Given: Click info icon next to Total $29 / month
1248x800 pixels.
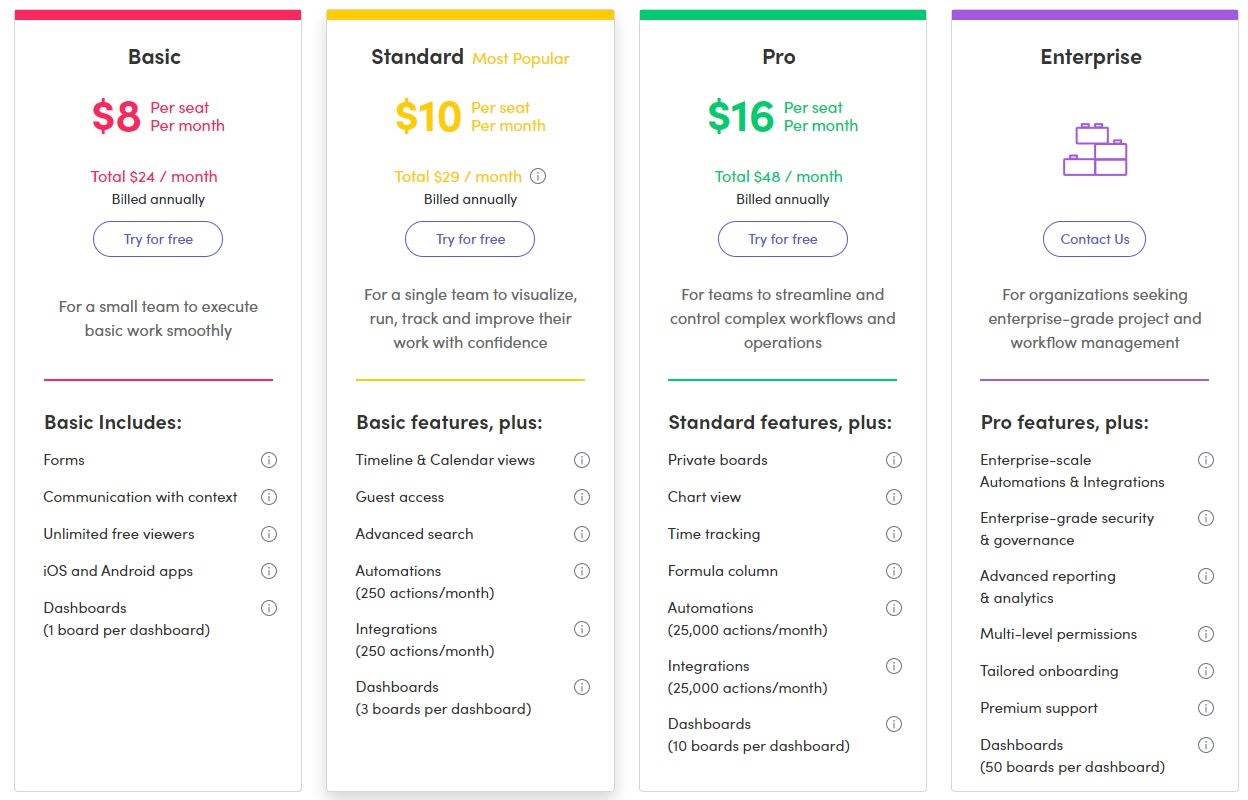Looking at the screenshot, I should [538, 176].
